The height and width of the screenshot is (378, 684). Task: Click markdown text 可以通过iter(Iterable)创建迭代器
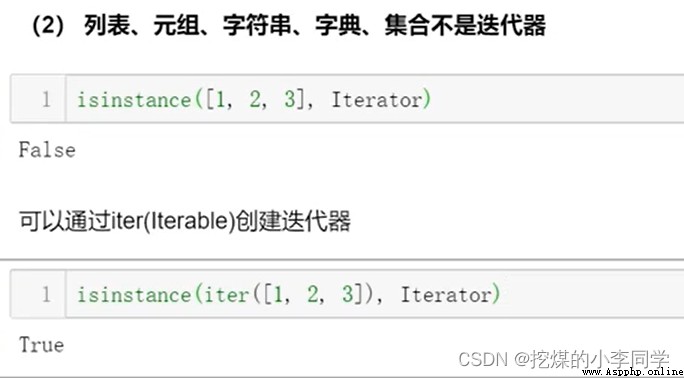[x=185, y=221]
